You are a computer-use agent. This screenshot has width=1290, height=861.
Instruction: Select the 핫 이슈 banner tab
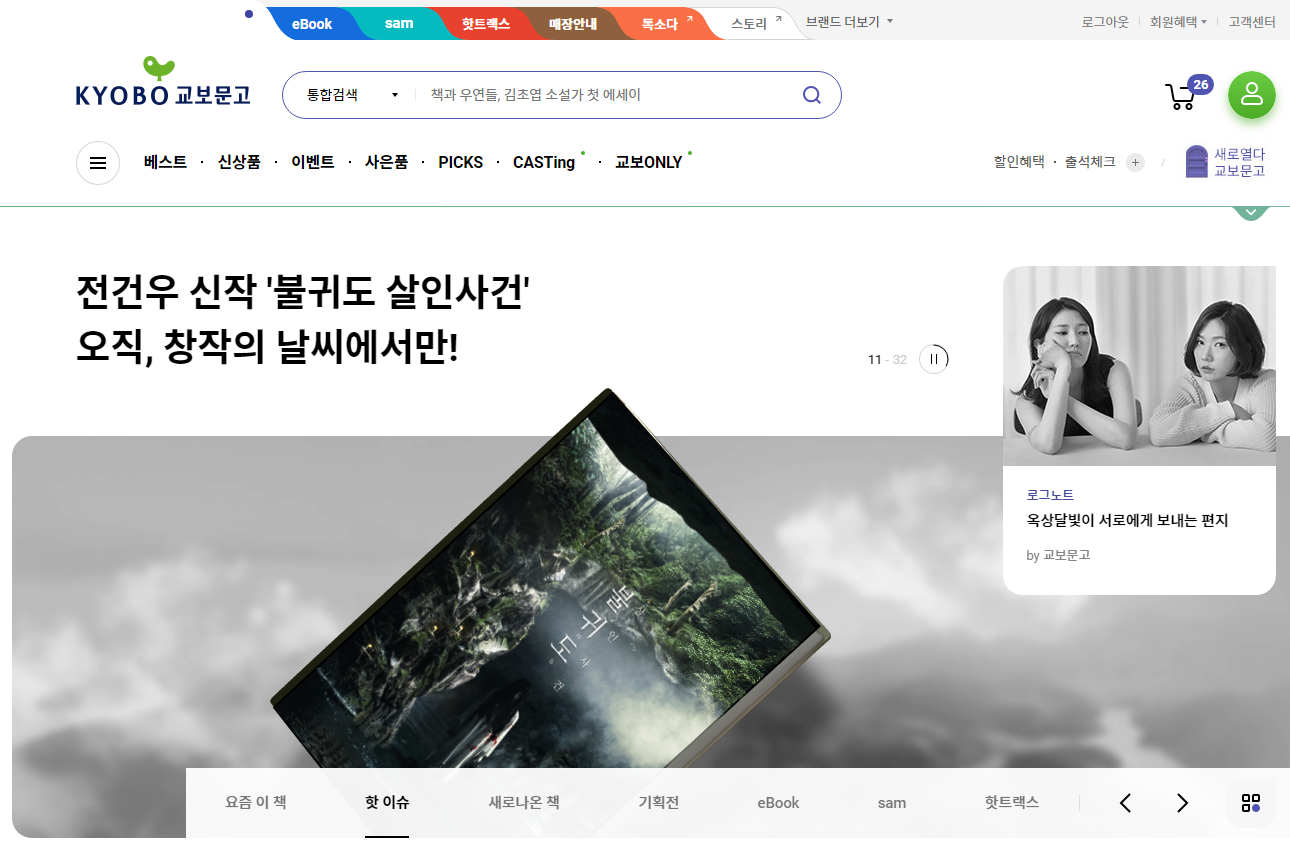pos(387,802)
